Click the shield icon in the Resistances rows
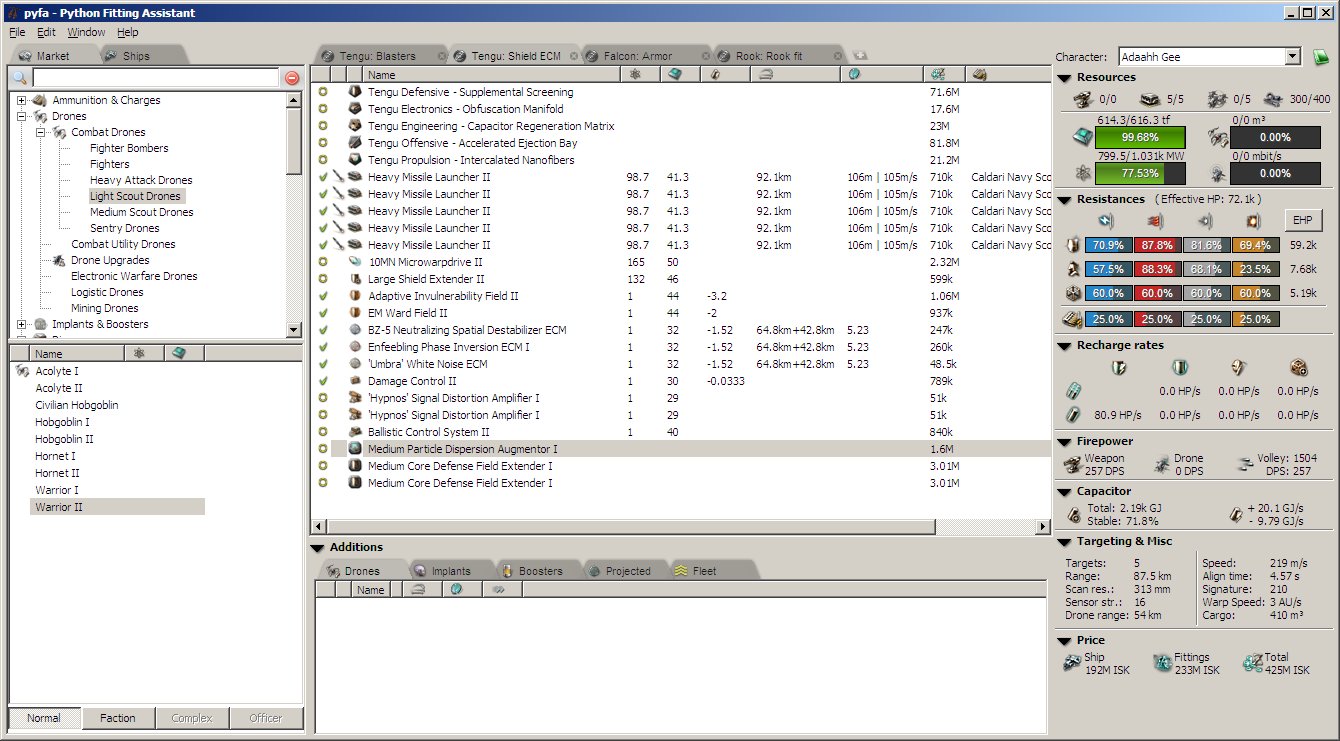Screen dimensions: 1340x741 tap(1072, 245)
